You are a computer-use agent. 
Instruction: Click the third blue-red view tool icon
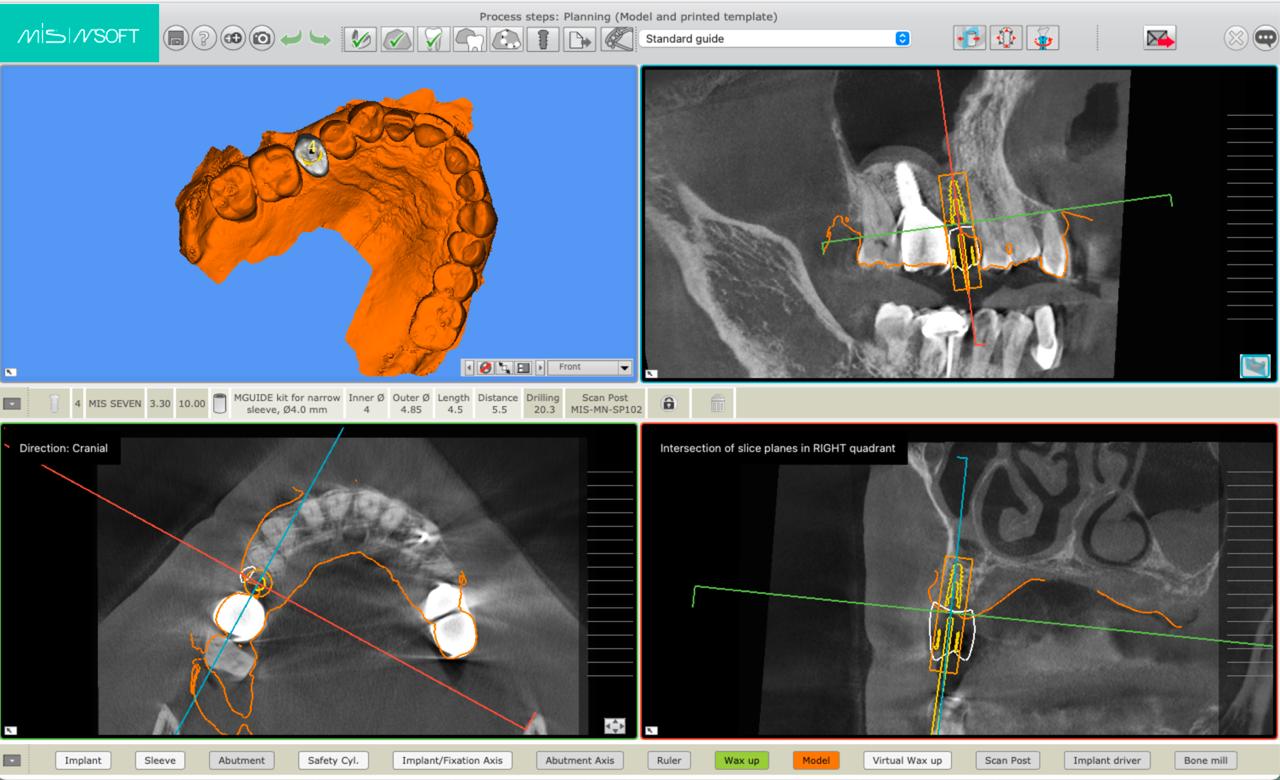click(1043, 38)
